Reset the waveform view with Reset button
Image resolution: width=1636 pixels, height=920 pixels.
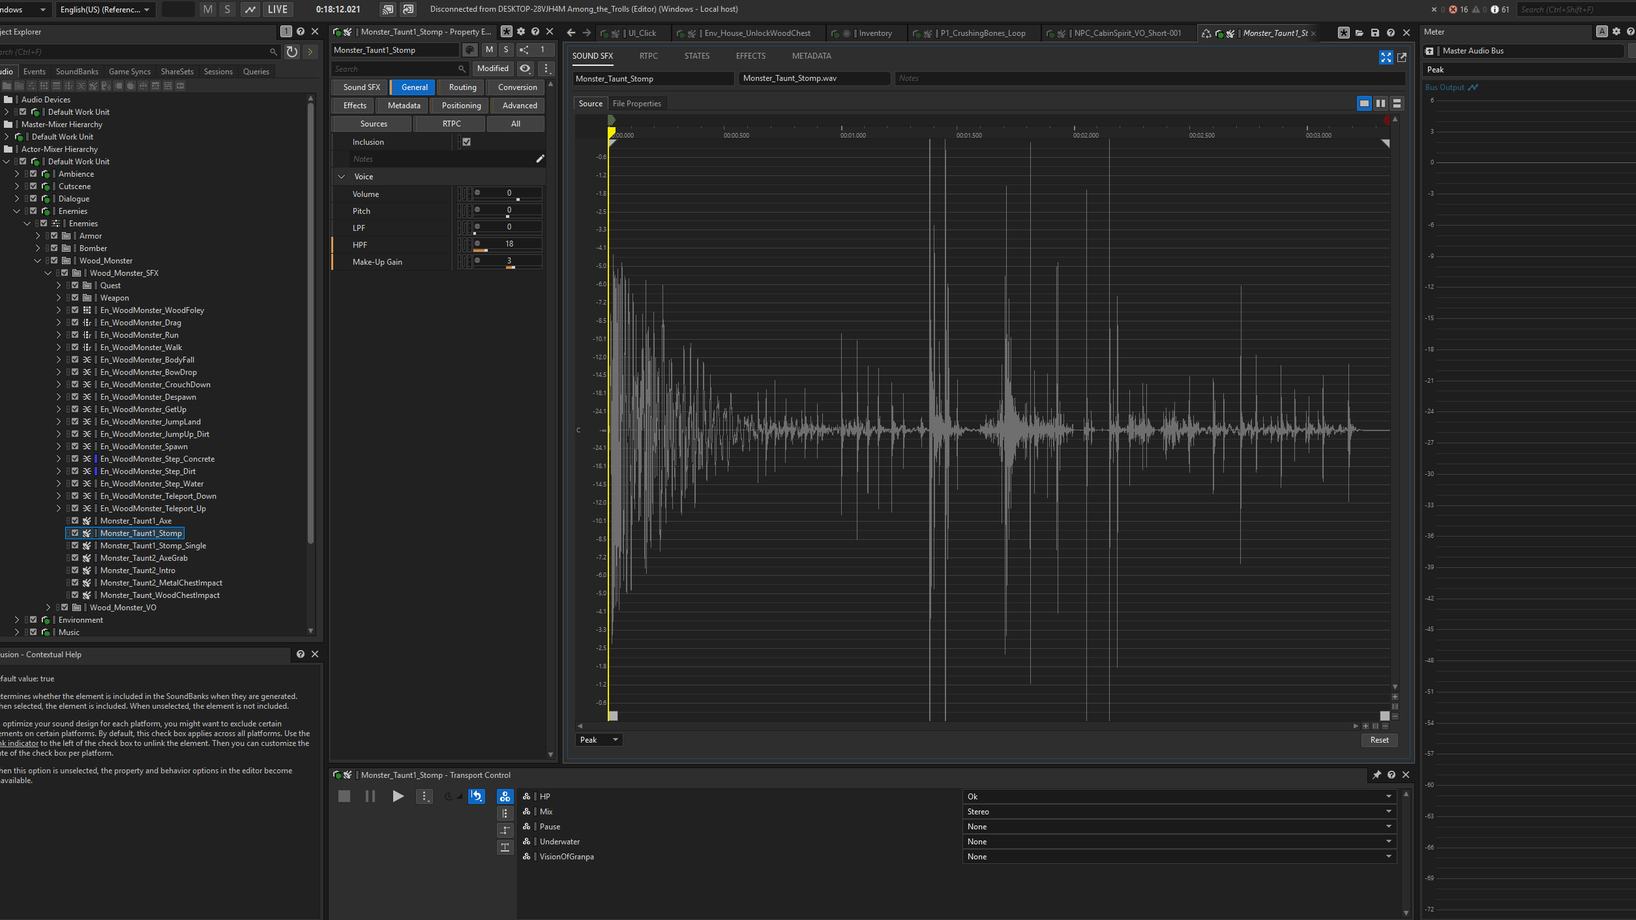1379,740
